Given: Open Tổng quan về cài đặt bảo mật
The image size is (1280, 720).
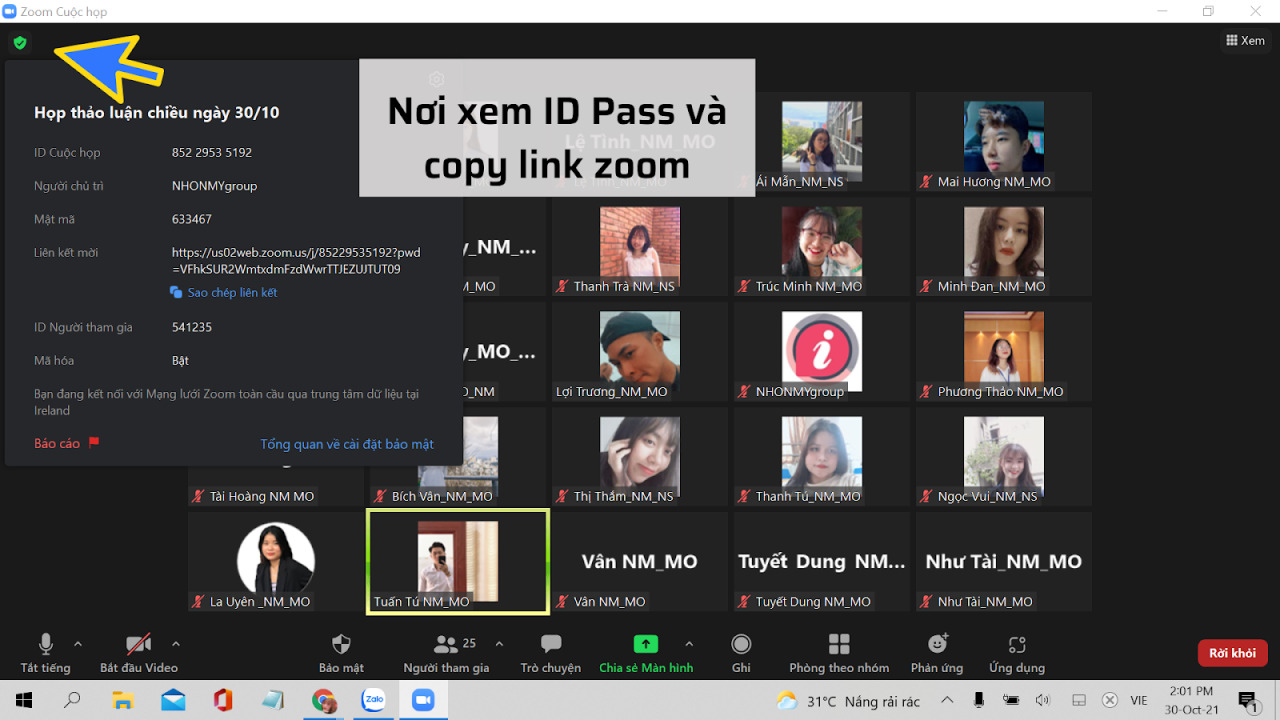Looking at the screenshot, I should [x=348, y=443].
